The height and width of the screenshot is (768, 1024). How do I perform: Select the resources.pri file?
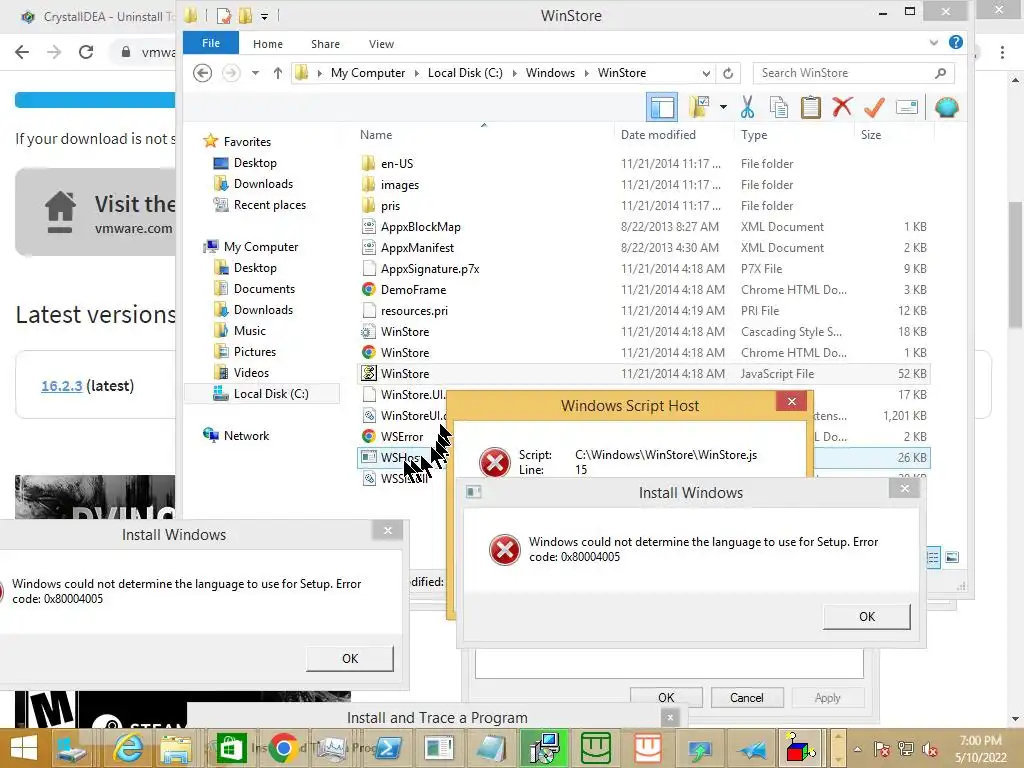[414, 310]
